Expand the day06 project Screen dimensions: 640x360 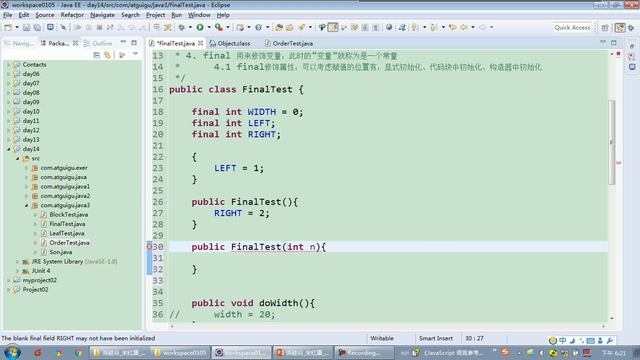9,74
